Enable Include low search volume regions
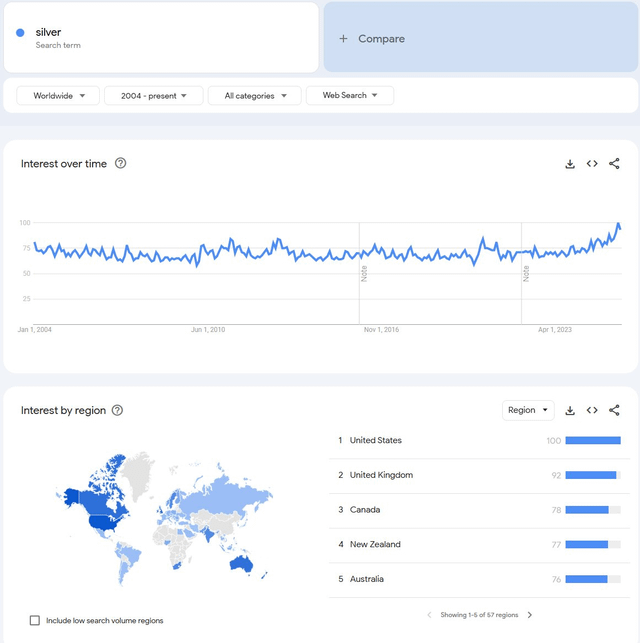Viewport: 640px width, 643px height. 35,620
